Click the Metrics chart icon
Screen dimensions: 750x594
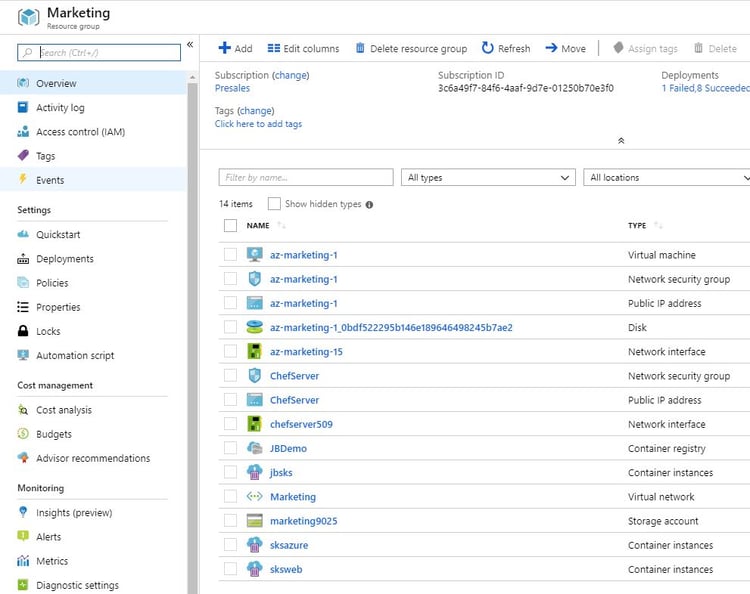click(23, 561)
